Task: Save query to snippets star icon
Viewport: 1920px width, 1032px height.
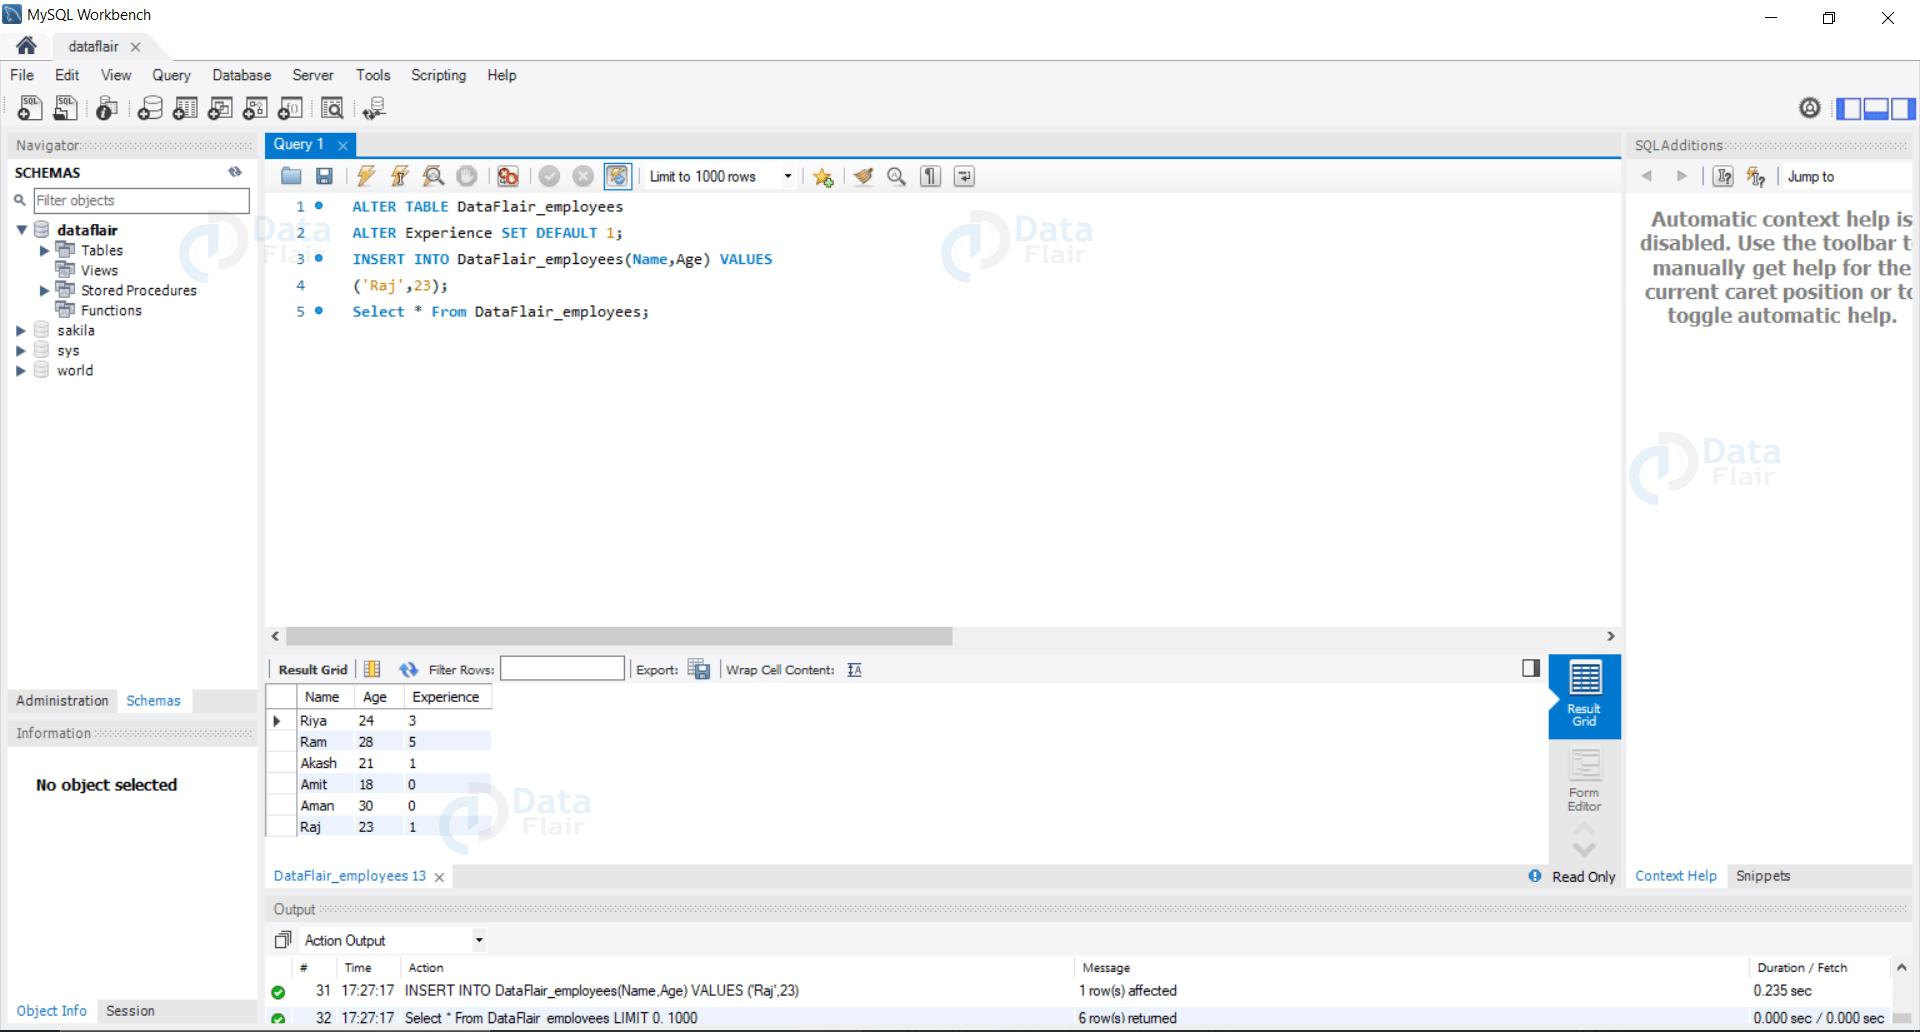Action: pyautogui.click(x=823, y=177)
